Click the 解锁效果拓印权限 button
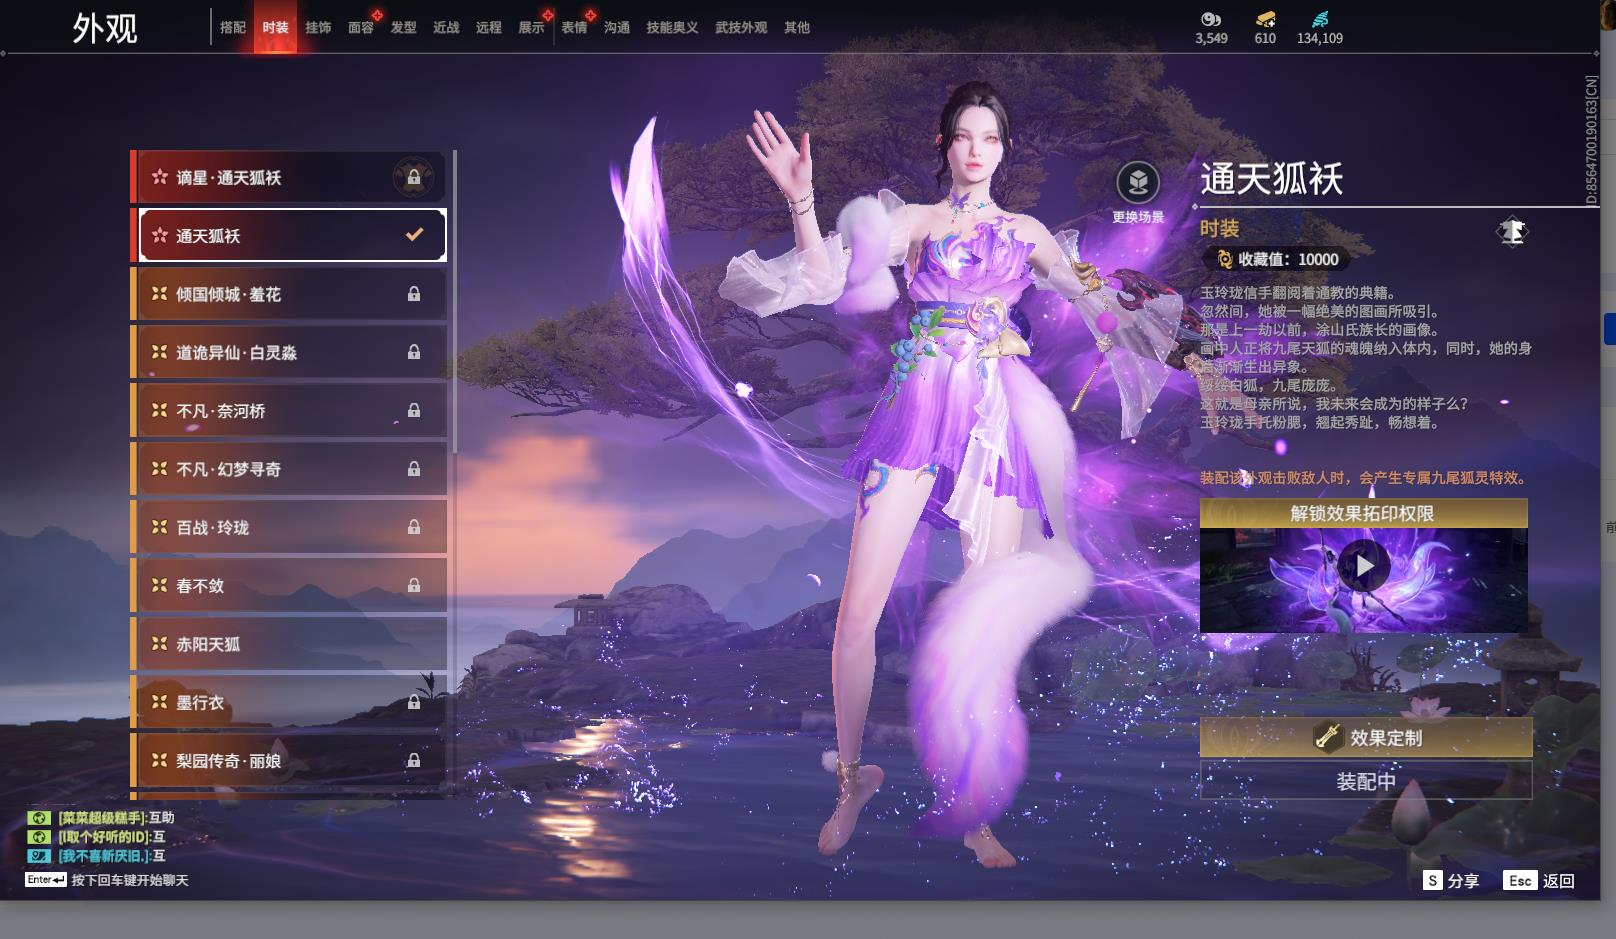The width and height of the screenshot is (1616, 939). 1363,513
